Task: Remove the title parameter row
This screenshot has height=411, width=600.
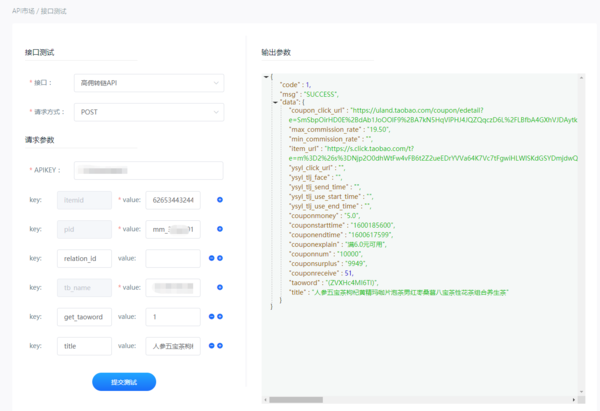Action: click(211, 345)
